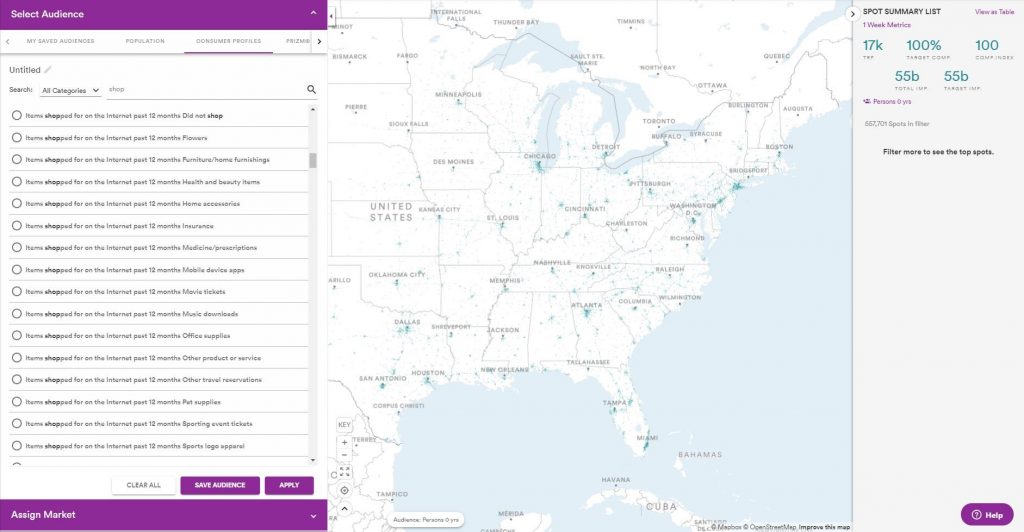This screenshot has width=1024, height=532.
Task: Switch to the Population tab
Action: [x=145, y=42]
